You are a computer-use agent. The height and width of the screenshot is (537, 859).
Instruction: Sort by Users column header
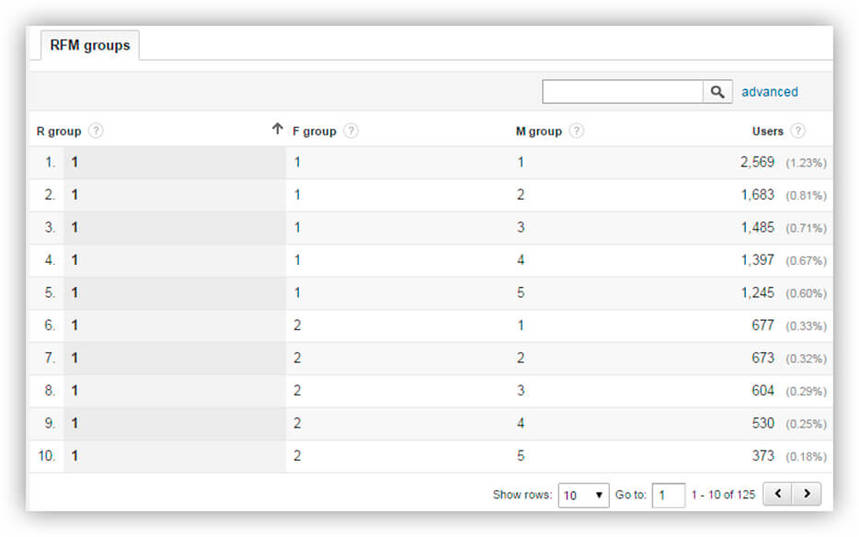768,131
